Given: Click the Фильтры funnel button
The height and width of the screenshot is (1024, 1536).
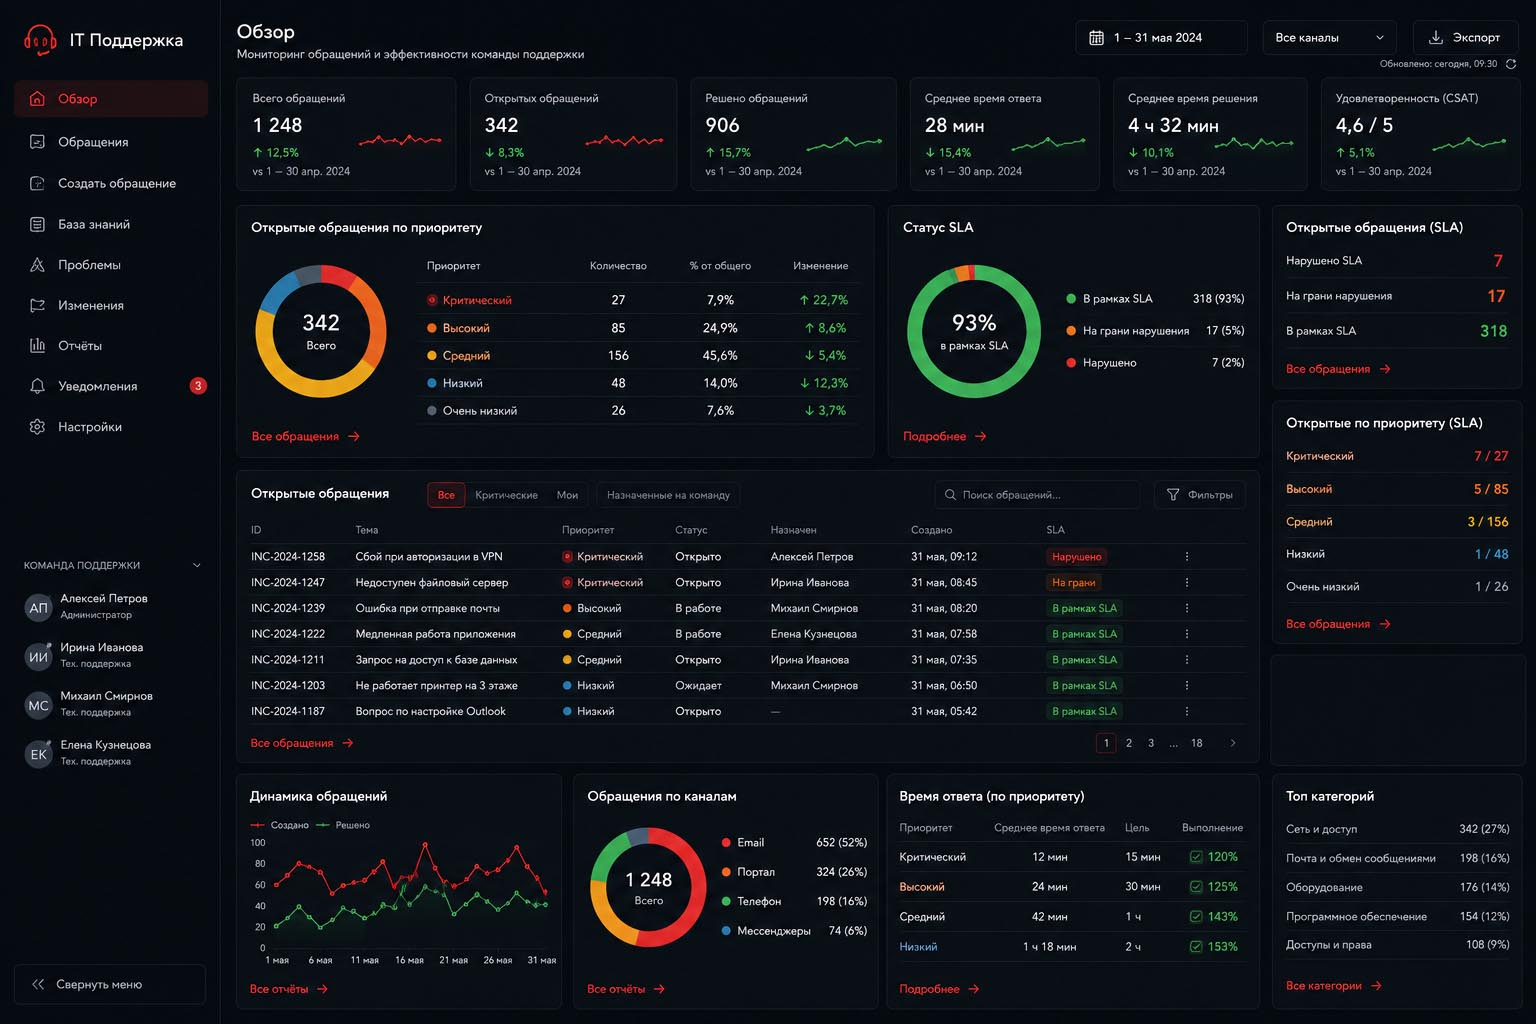Looking at the screenshot, I should click(x=1200, y=495).
